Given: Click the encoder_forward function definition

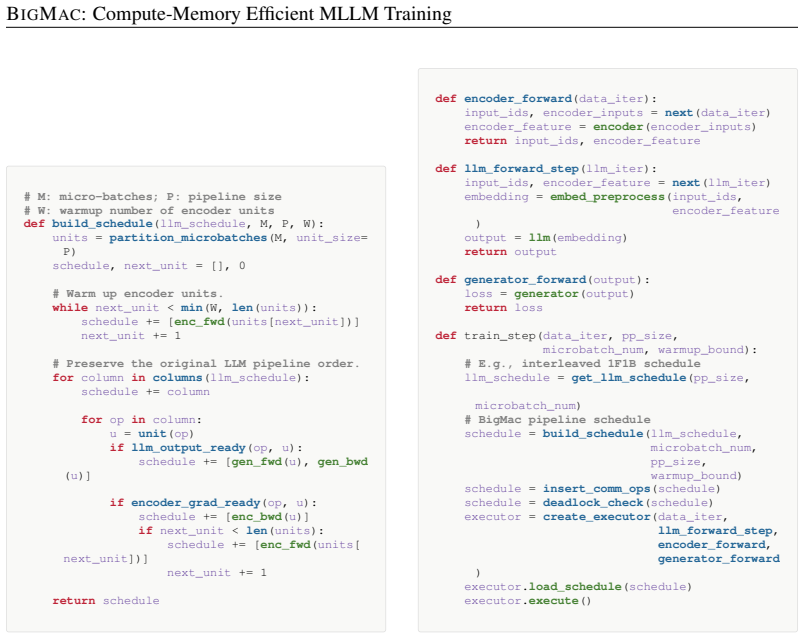Looking at the screenshot, I should [x=546, y=98].
